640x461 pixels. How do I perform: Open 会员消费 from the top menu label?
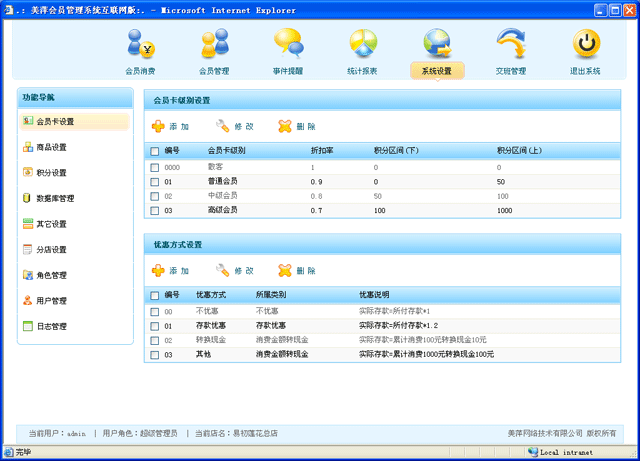140,71
